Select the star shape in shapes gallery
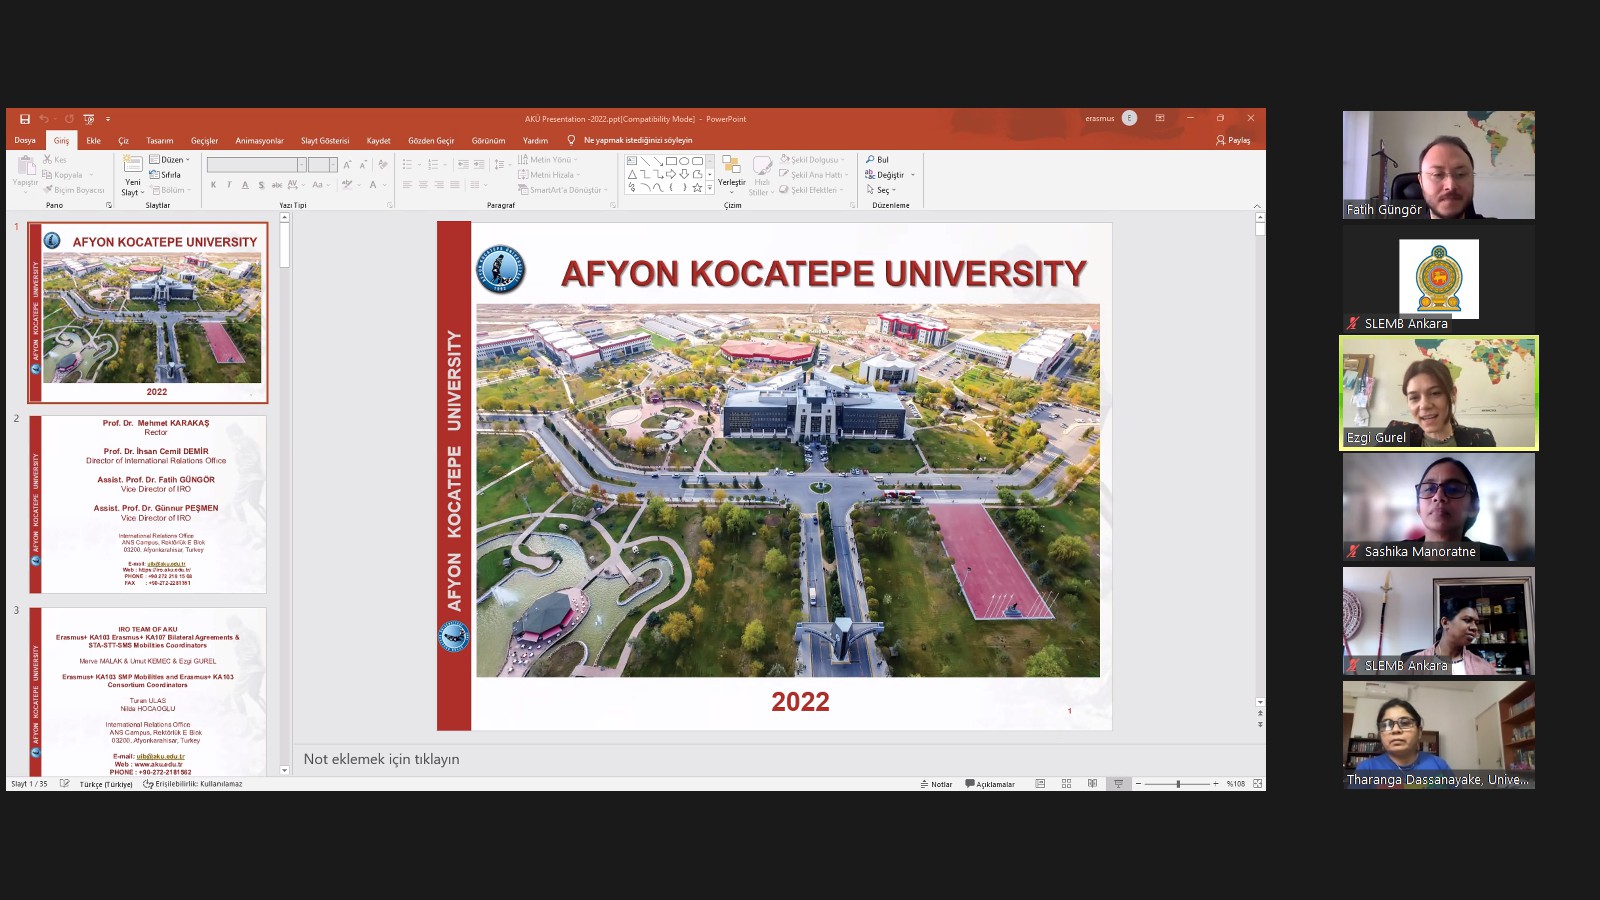1600x900 pixels. (x=697, y=187)
